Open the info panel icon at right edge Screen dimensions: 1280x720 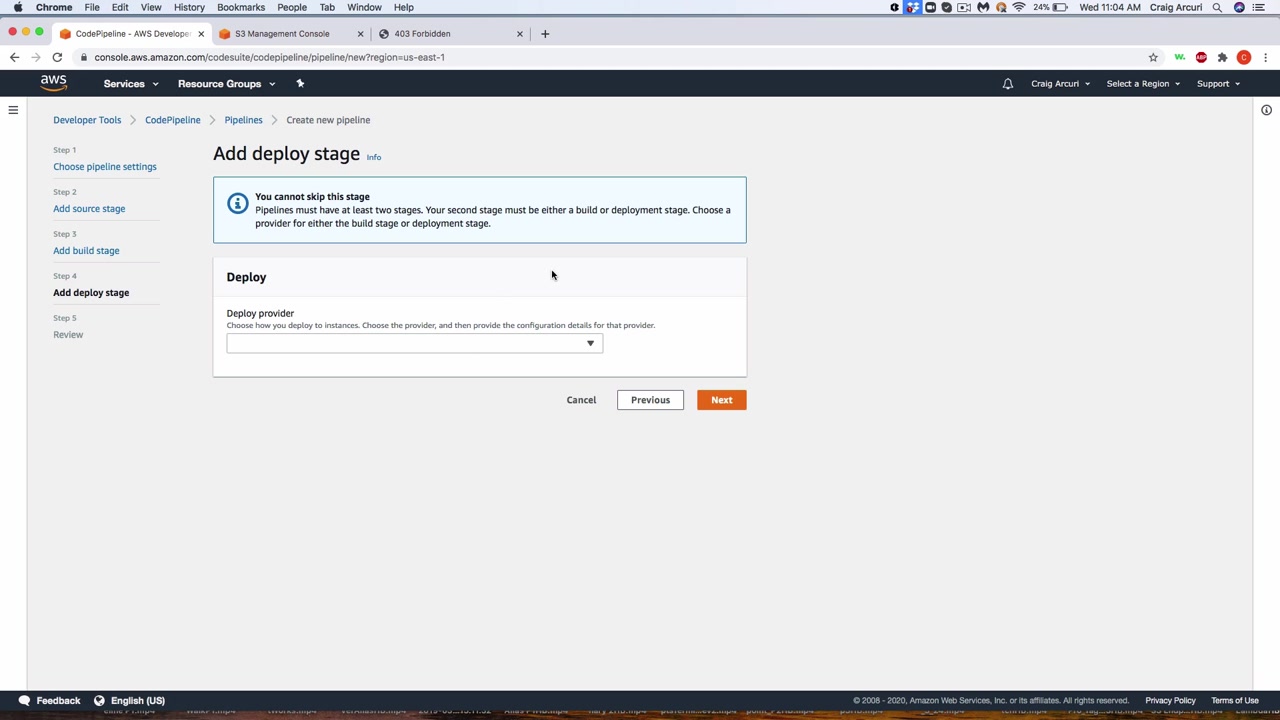point(1266,110)
